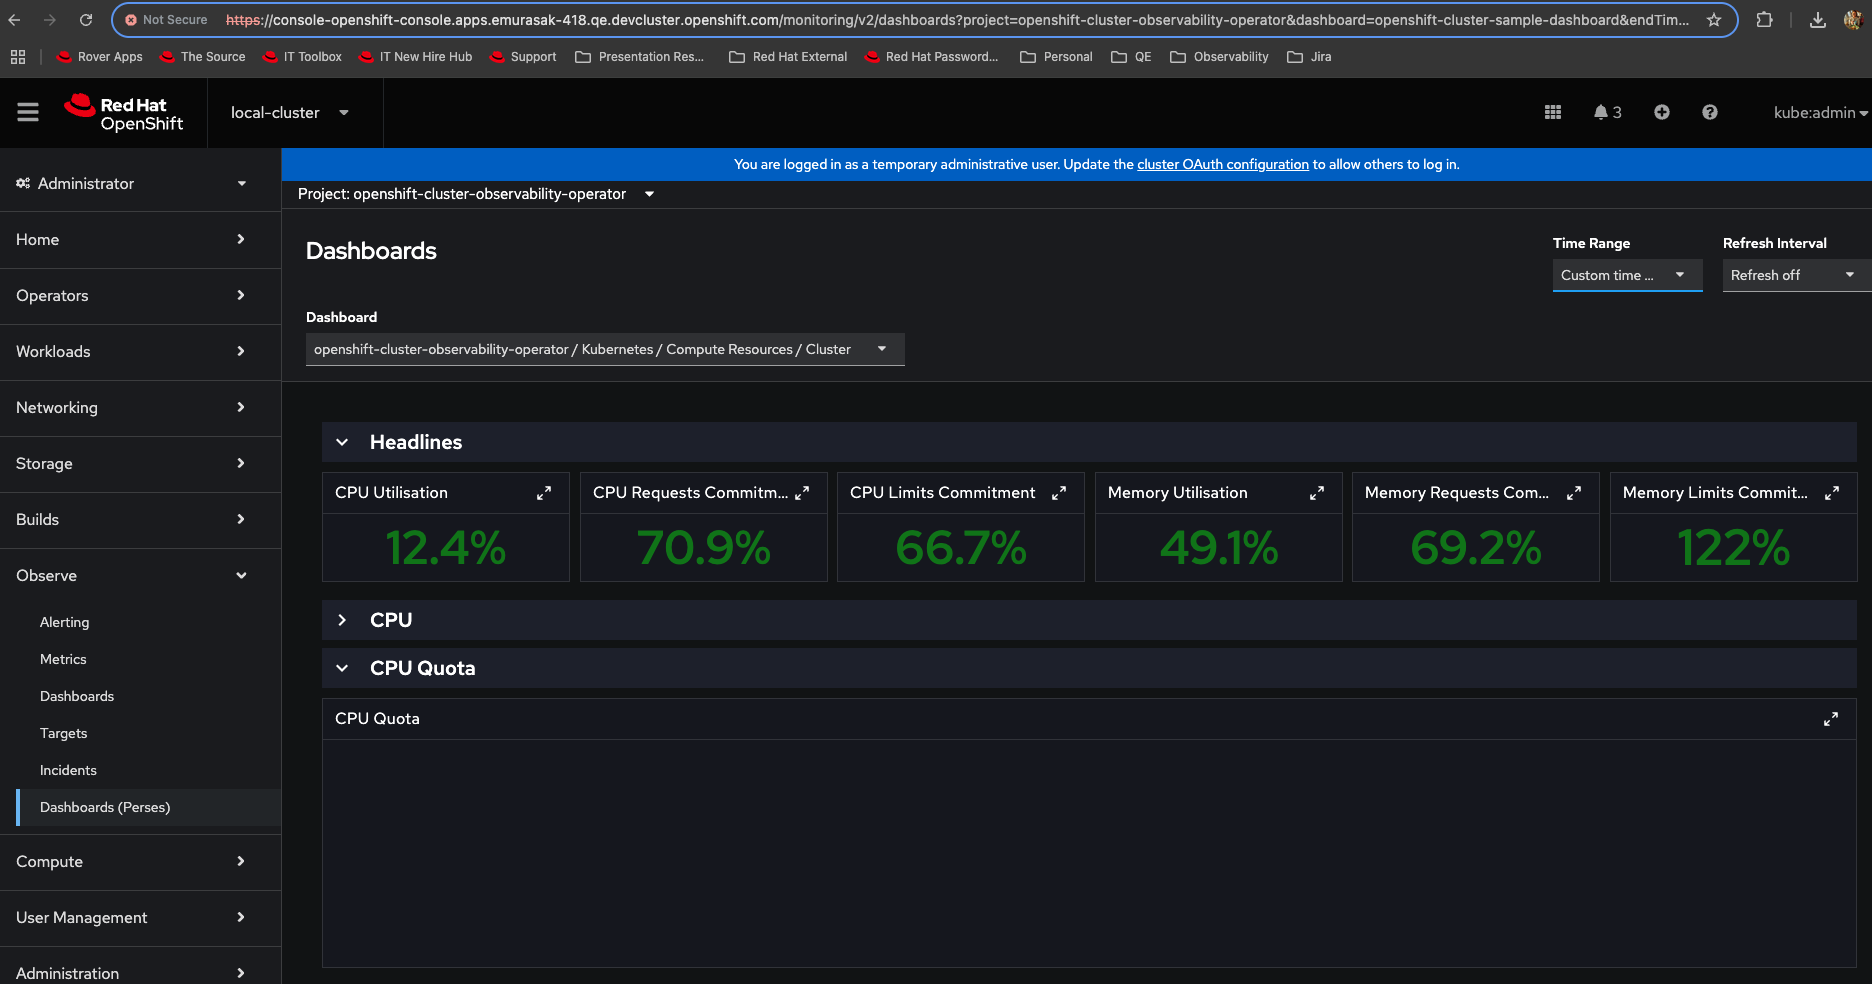Image resolution: width=1872 pixels, height=984 pixels.
Task: Follow the cluster OAuth configuration link
Action: 1222,164
